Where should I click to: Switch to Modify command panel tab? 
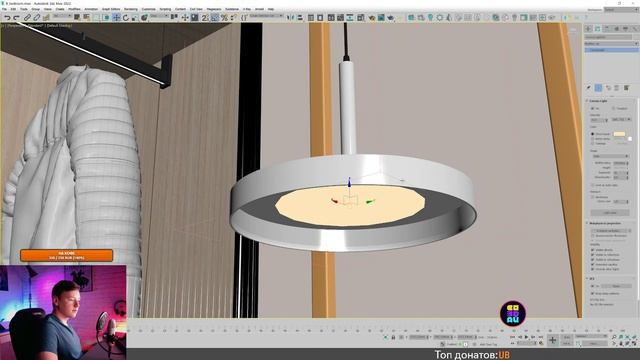[598, 29]
